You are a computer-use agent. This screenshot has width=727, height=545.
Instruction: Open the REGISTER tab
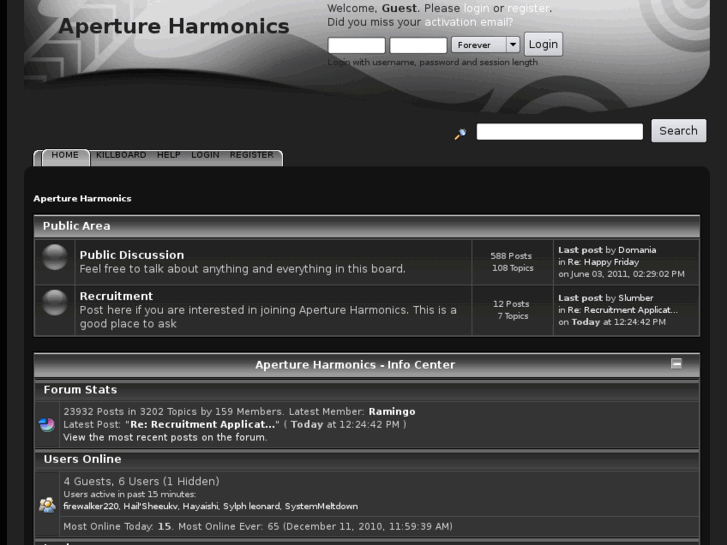251,155
